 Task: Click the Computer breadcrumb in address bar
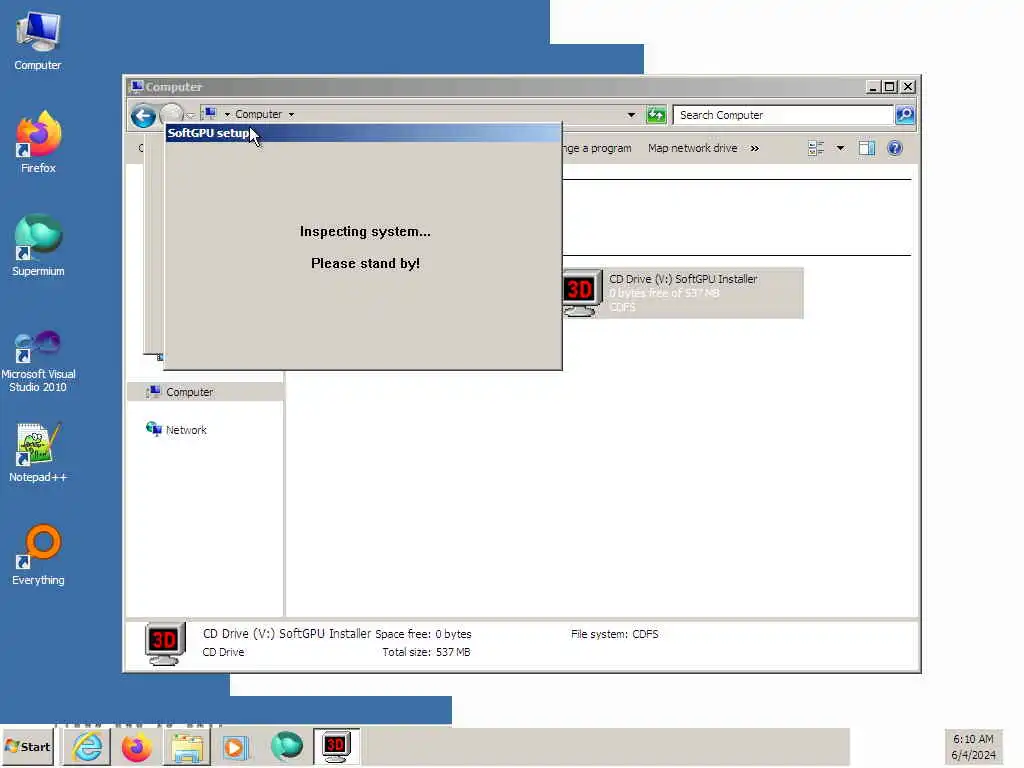(x=259, y=114)
